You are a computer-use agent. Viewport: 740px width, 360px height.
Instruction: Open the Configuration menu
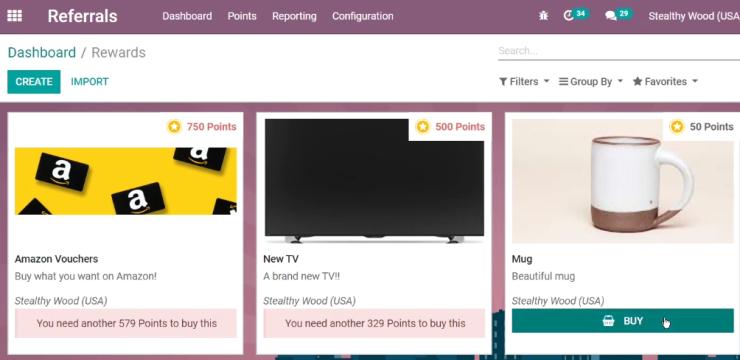point(362,16)
